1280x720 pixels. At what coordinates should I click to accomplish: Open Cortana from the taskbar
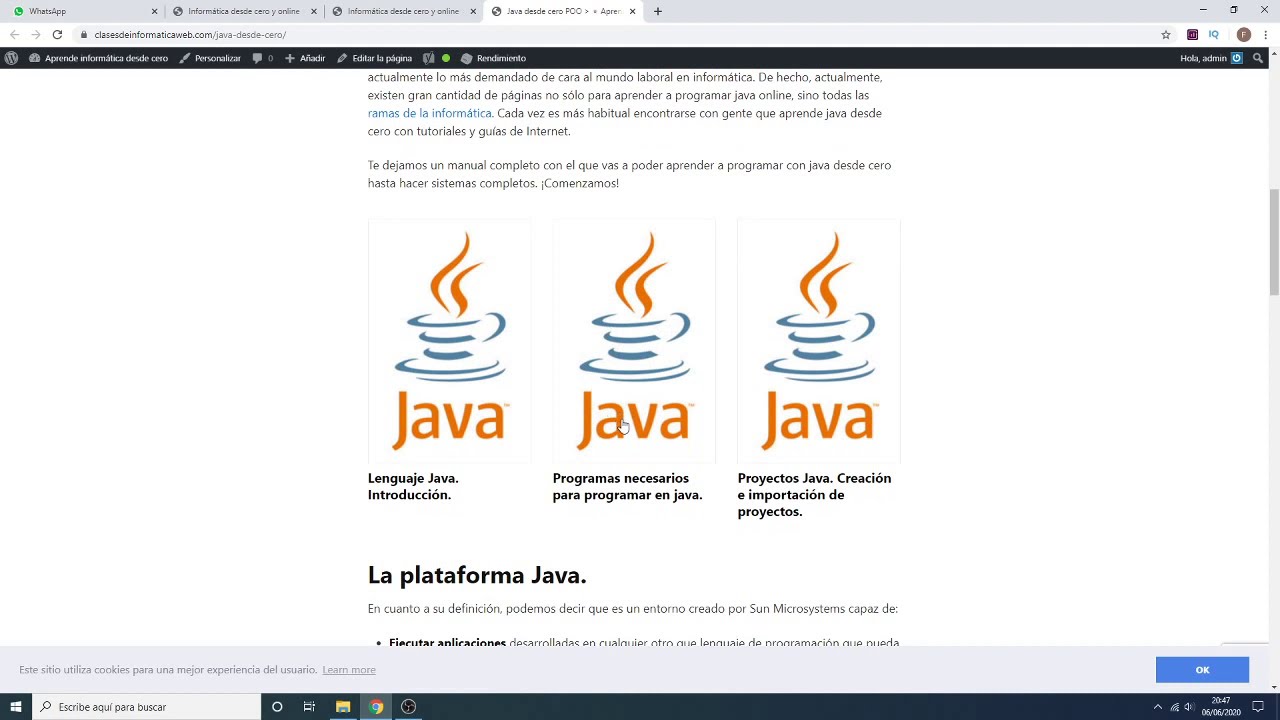click(x=277, y=707)
